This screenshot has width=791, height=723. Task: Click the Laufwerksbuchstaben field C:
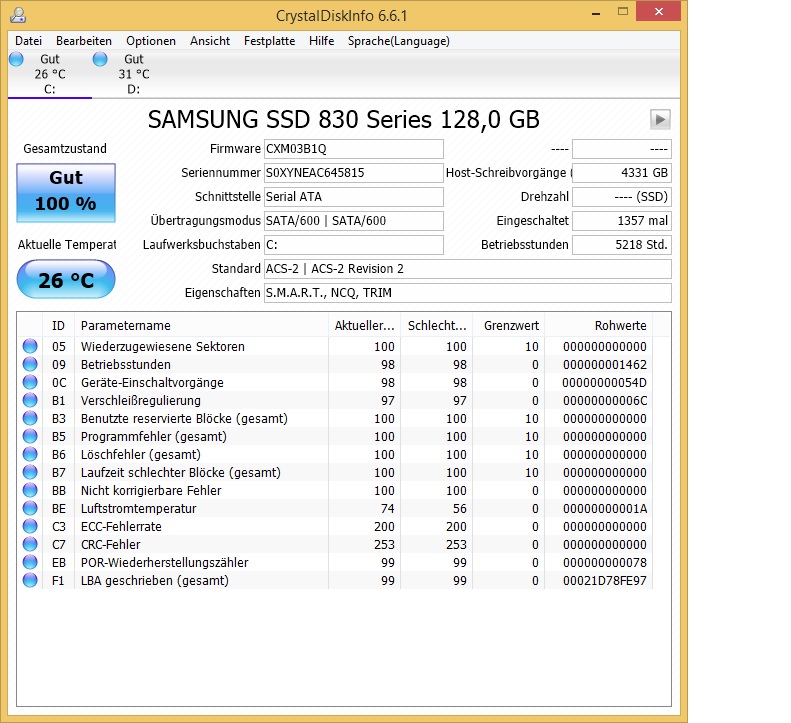pyautogui.click(x=354, y=245)
